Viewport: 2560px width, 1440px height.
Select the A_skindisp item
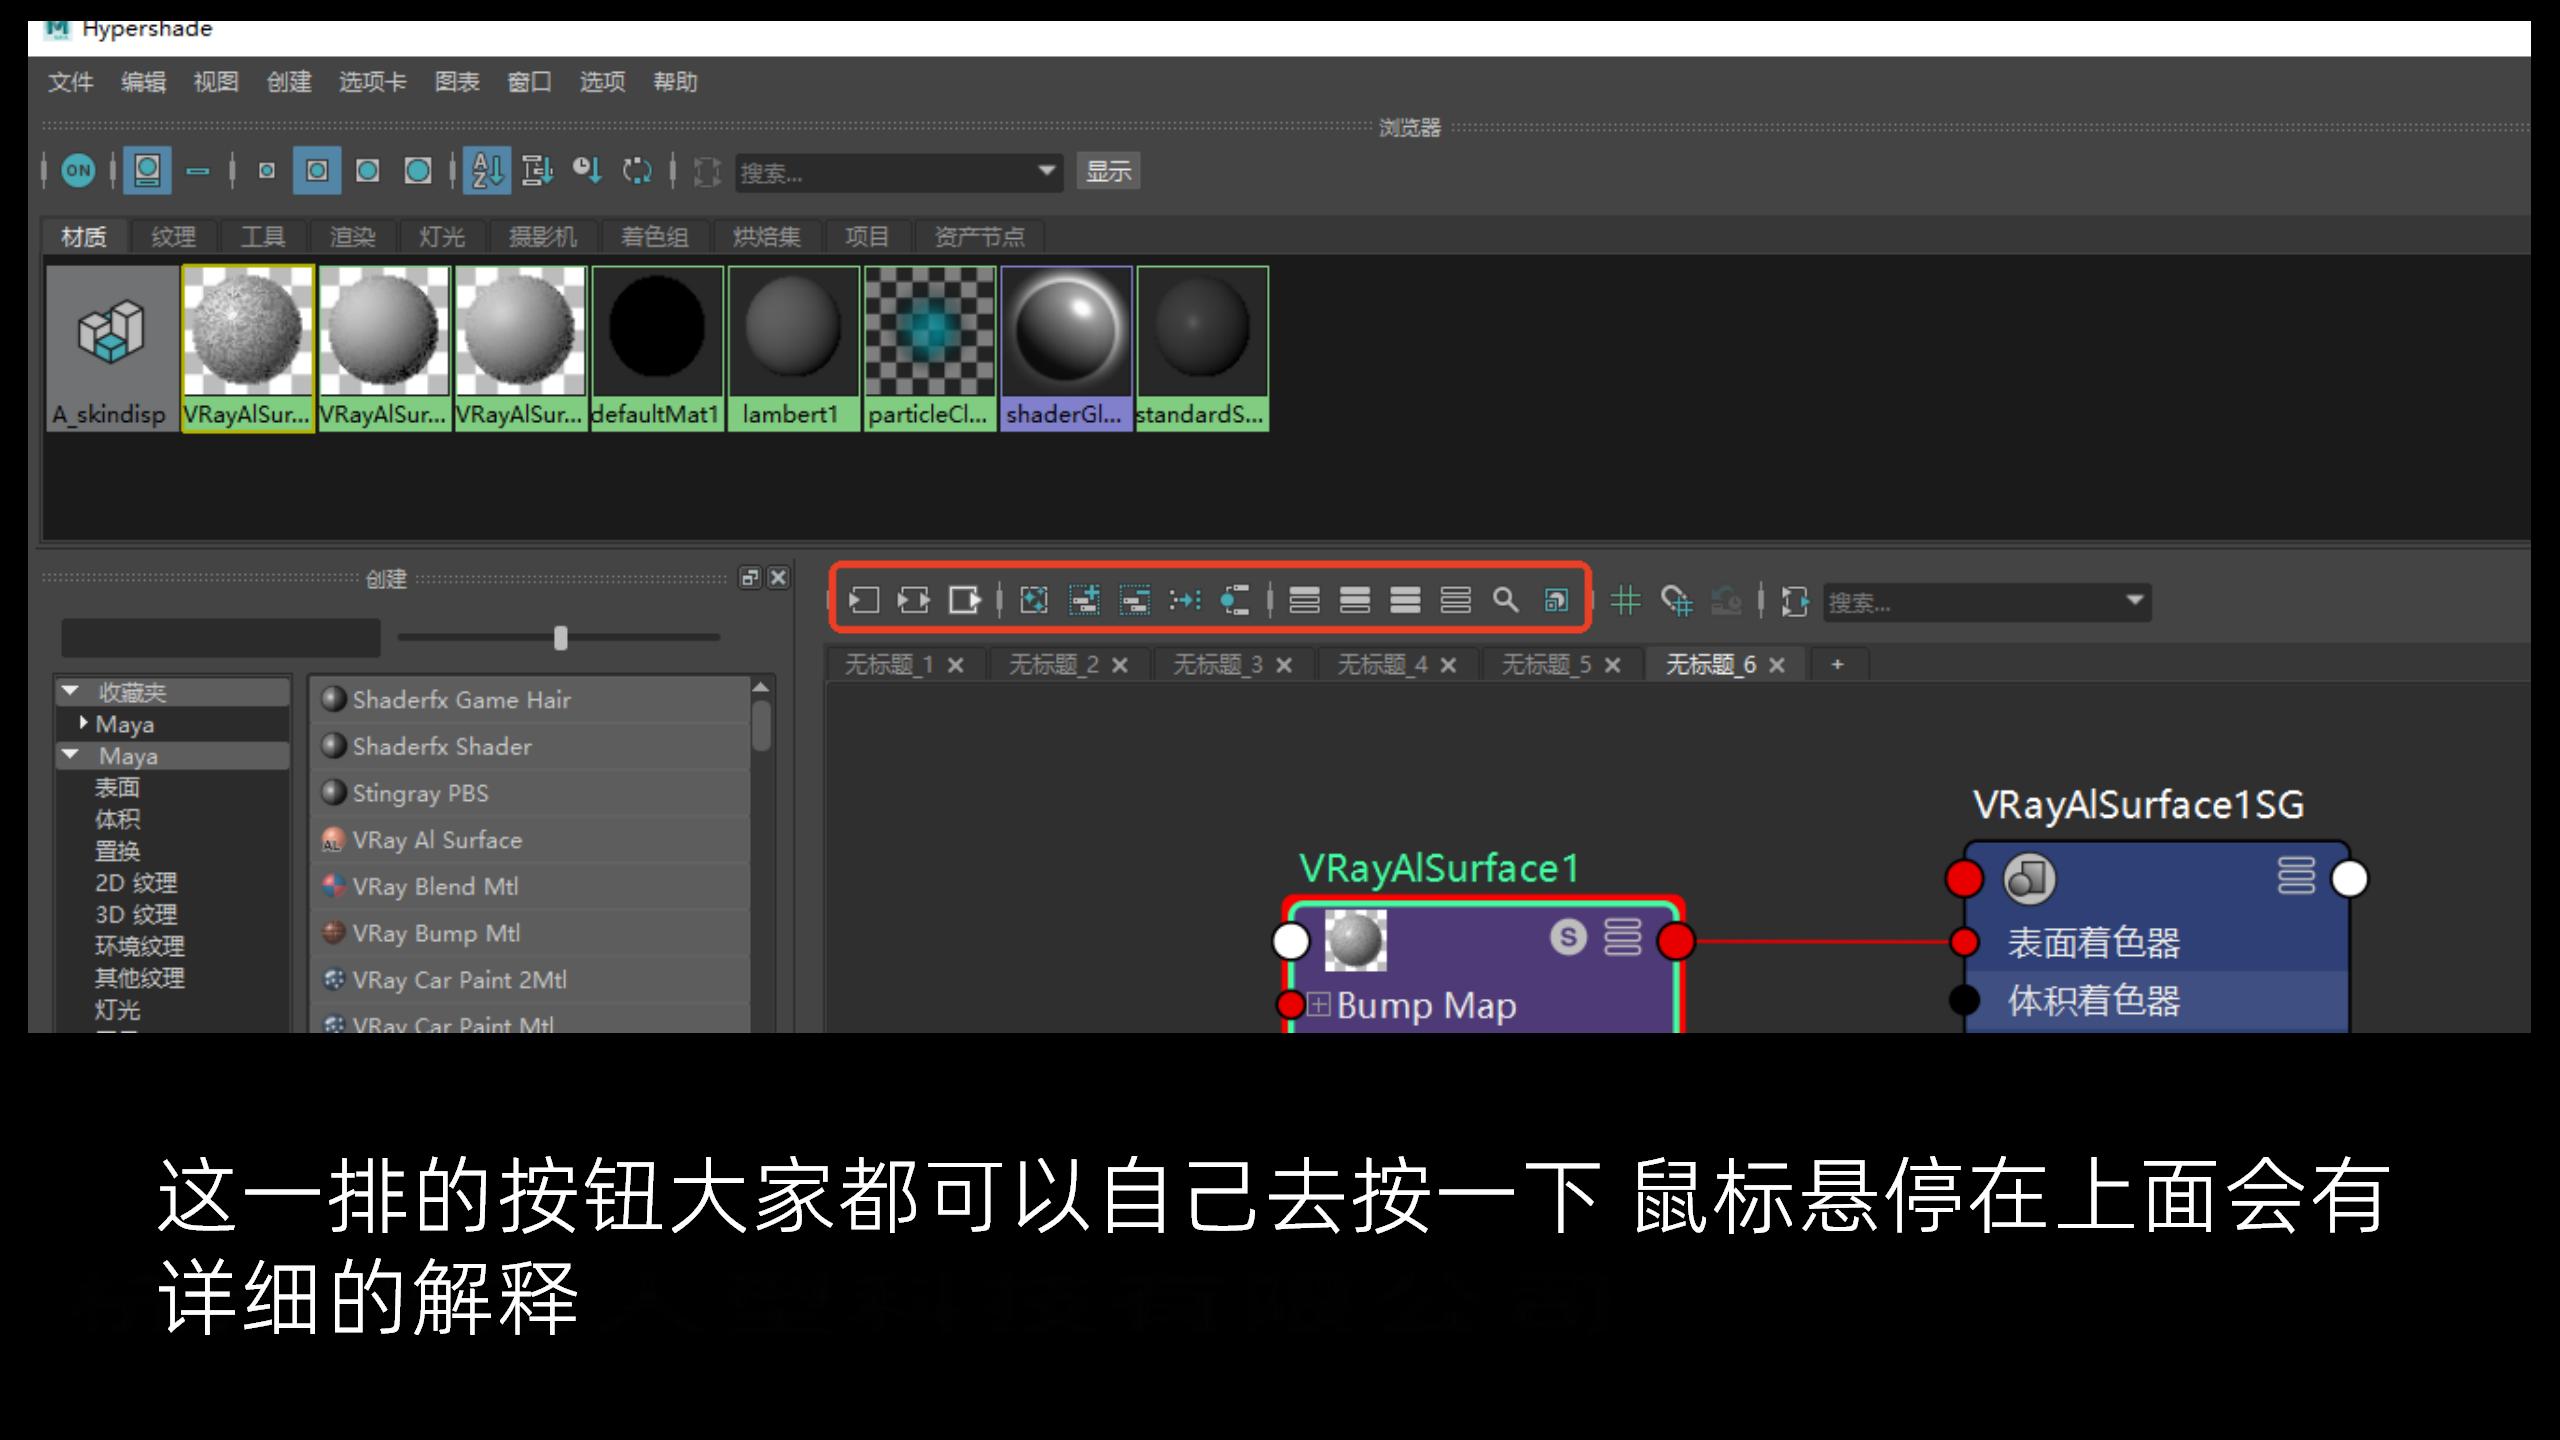pos(111,348)
